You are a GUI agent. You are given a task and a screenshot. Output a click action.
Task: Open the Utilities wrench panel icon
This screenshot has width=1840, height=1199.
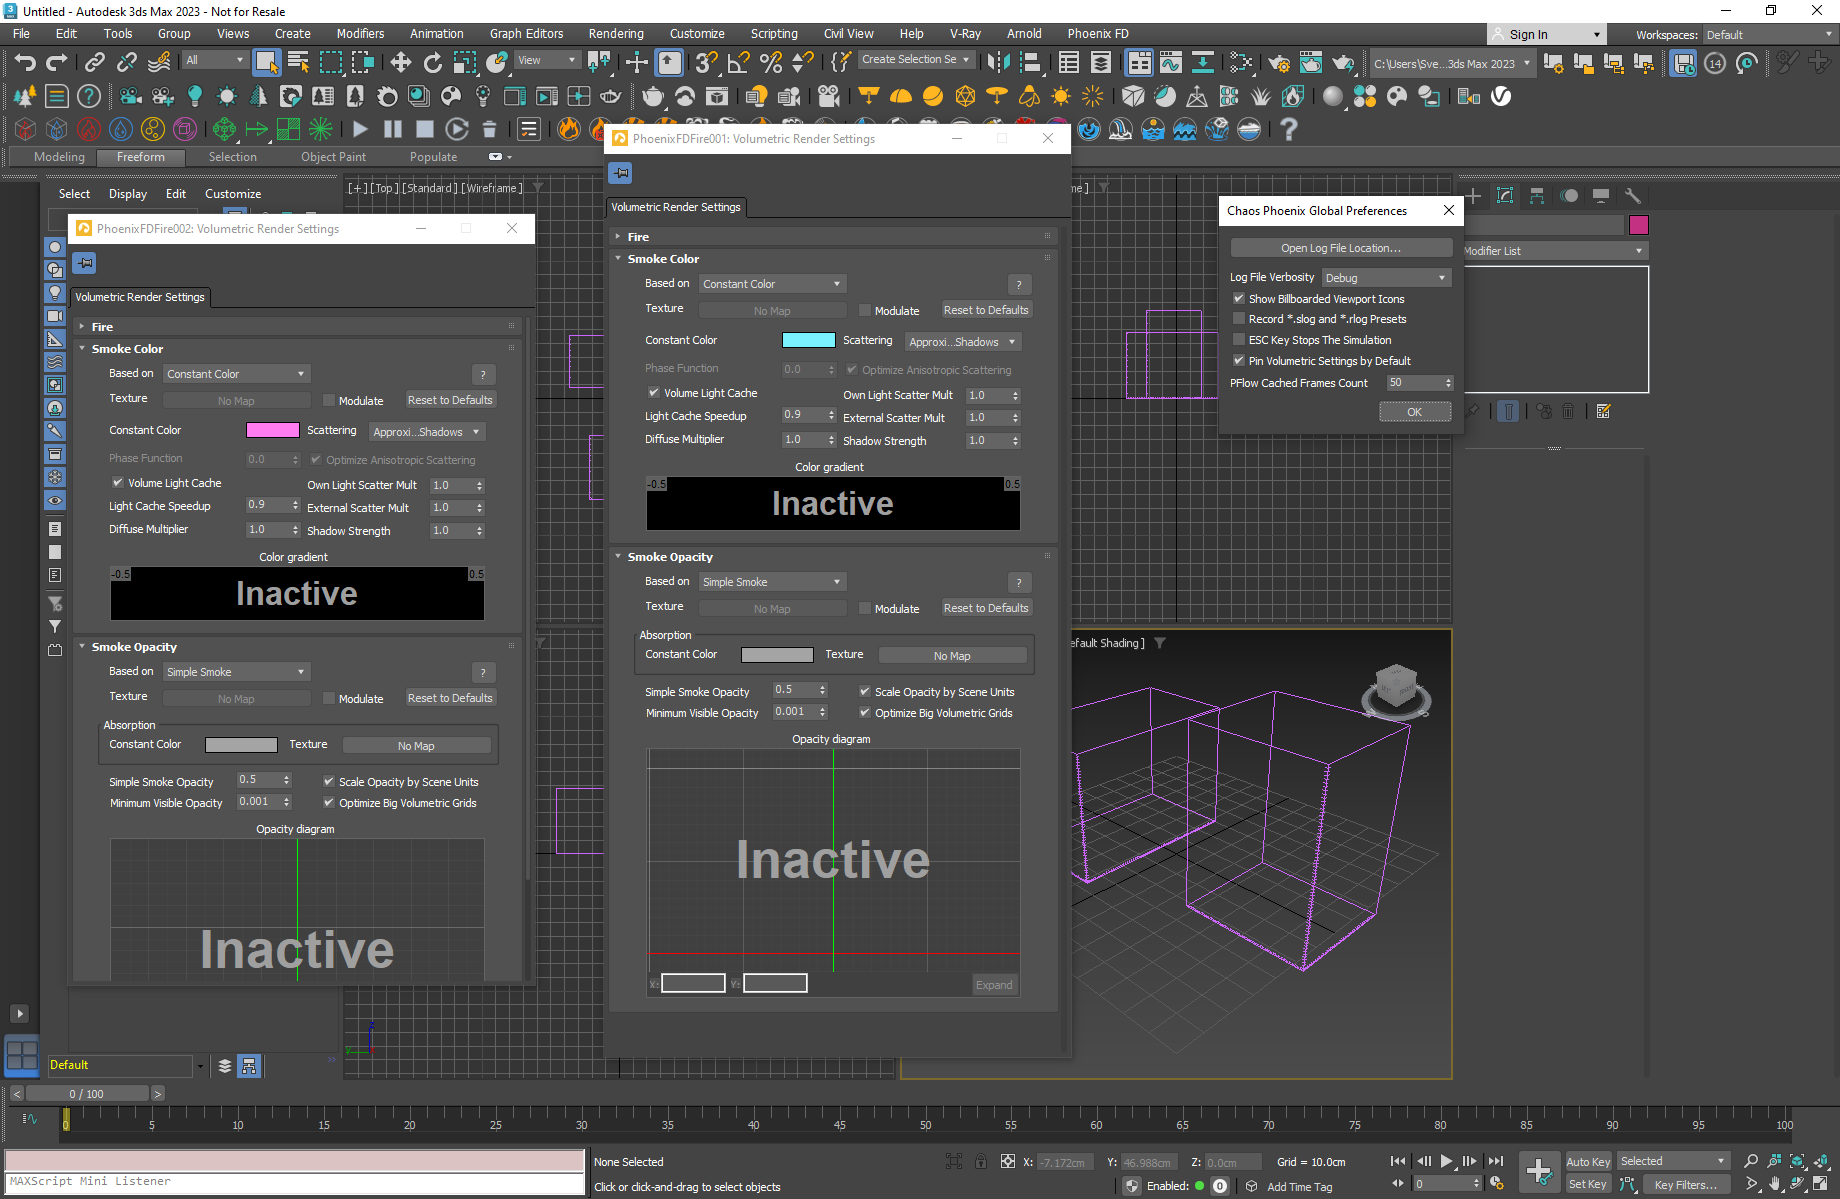[1632, 196]
